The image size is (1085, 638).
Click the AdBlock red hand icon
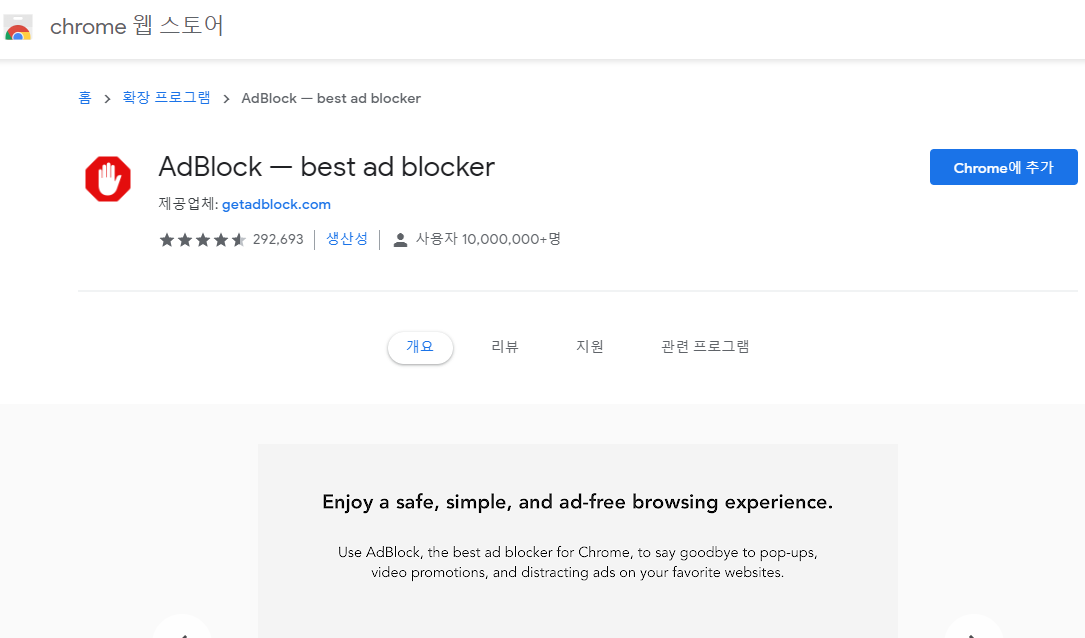108,179
